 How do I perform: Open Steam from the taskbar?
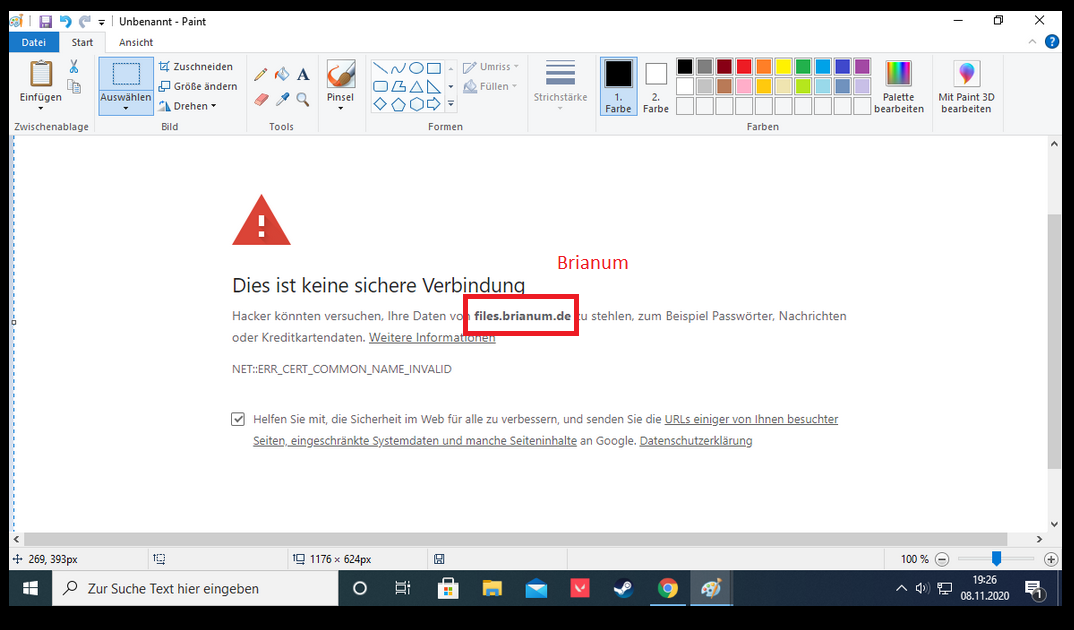(x=623, y=588)
